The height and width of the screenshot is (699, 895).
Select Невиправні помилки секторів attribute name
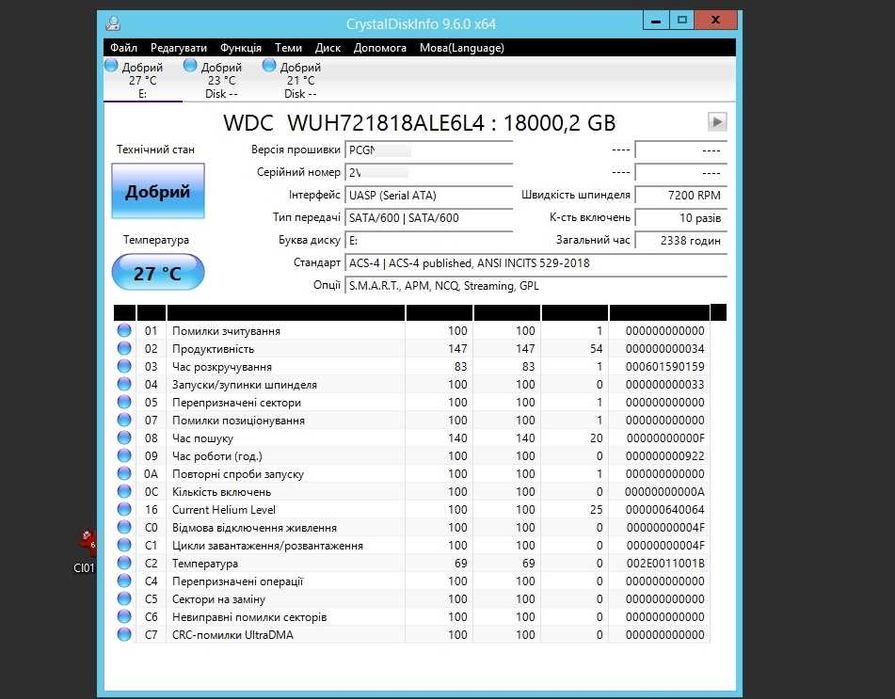[x=249, y=617]
